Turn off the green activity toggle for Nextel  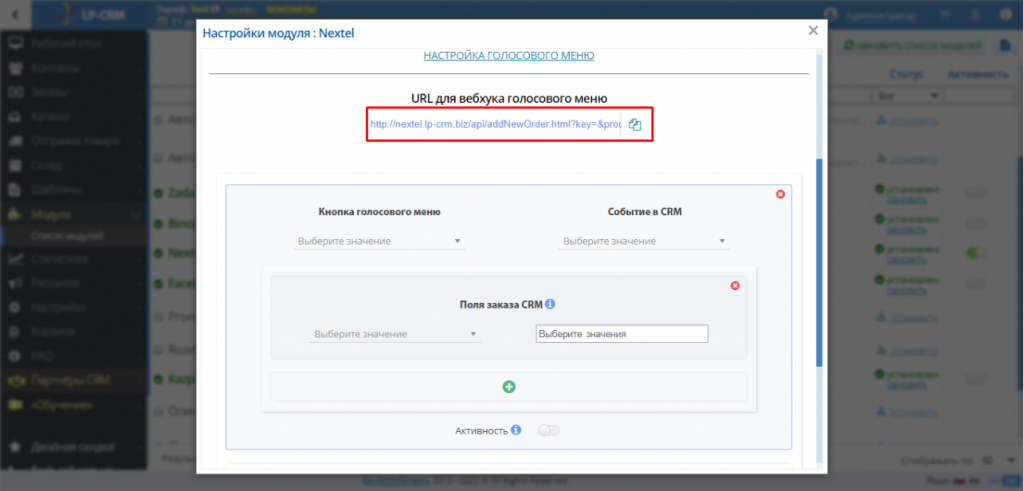click(977, 252)
